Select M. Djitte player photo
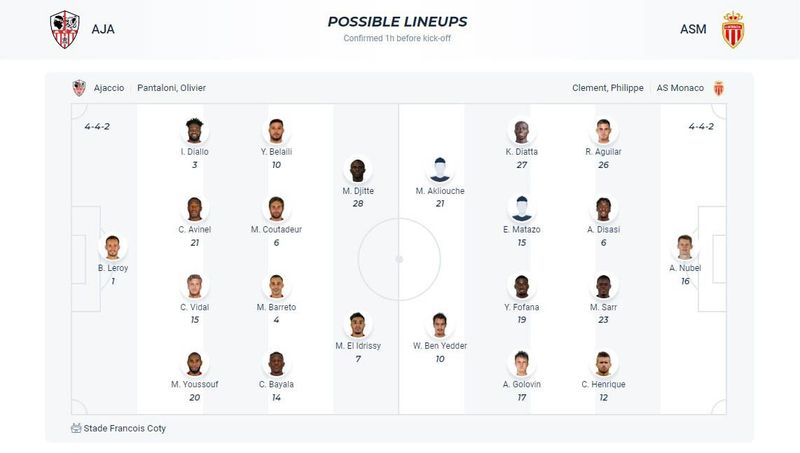Viewport: 800px width, 453px height. pos(358,170)
